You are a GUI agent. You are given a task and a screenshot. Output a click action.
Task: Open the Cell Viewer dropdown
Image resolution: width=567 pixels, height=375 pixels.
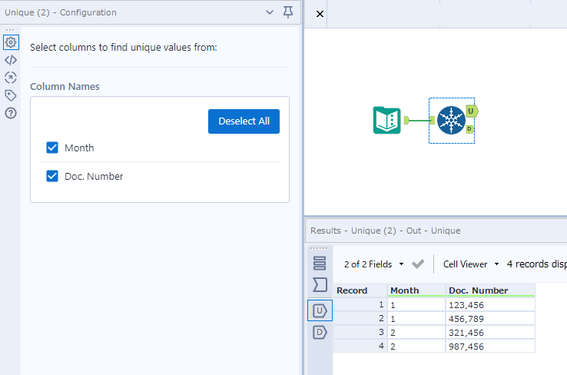(x=471, y=264)
